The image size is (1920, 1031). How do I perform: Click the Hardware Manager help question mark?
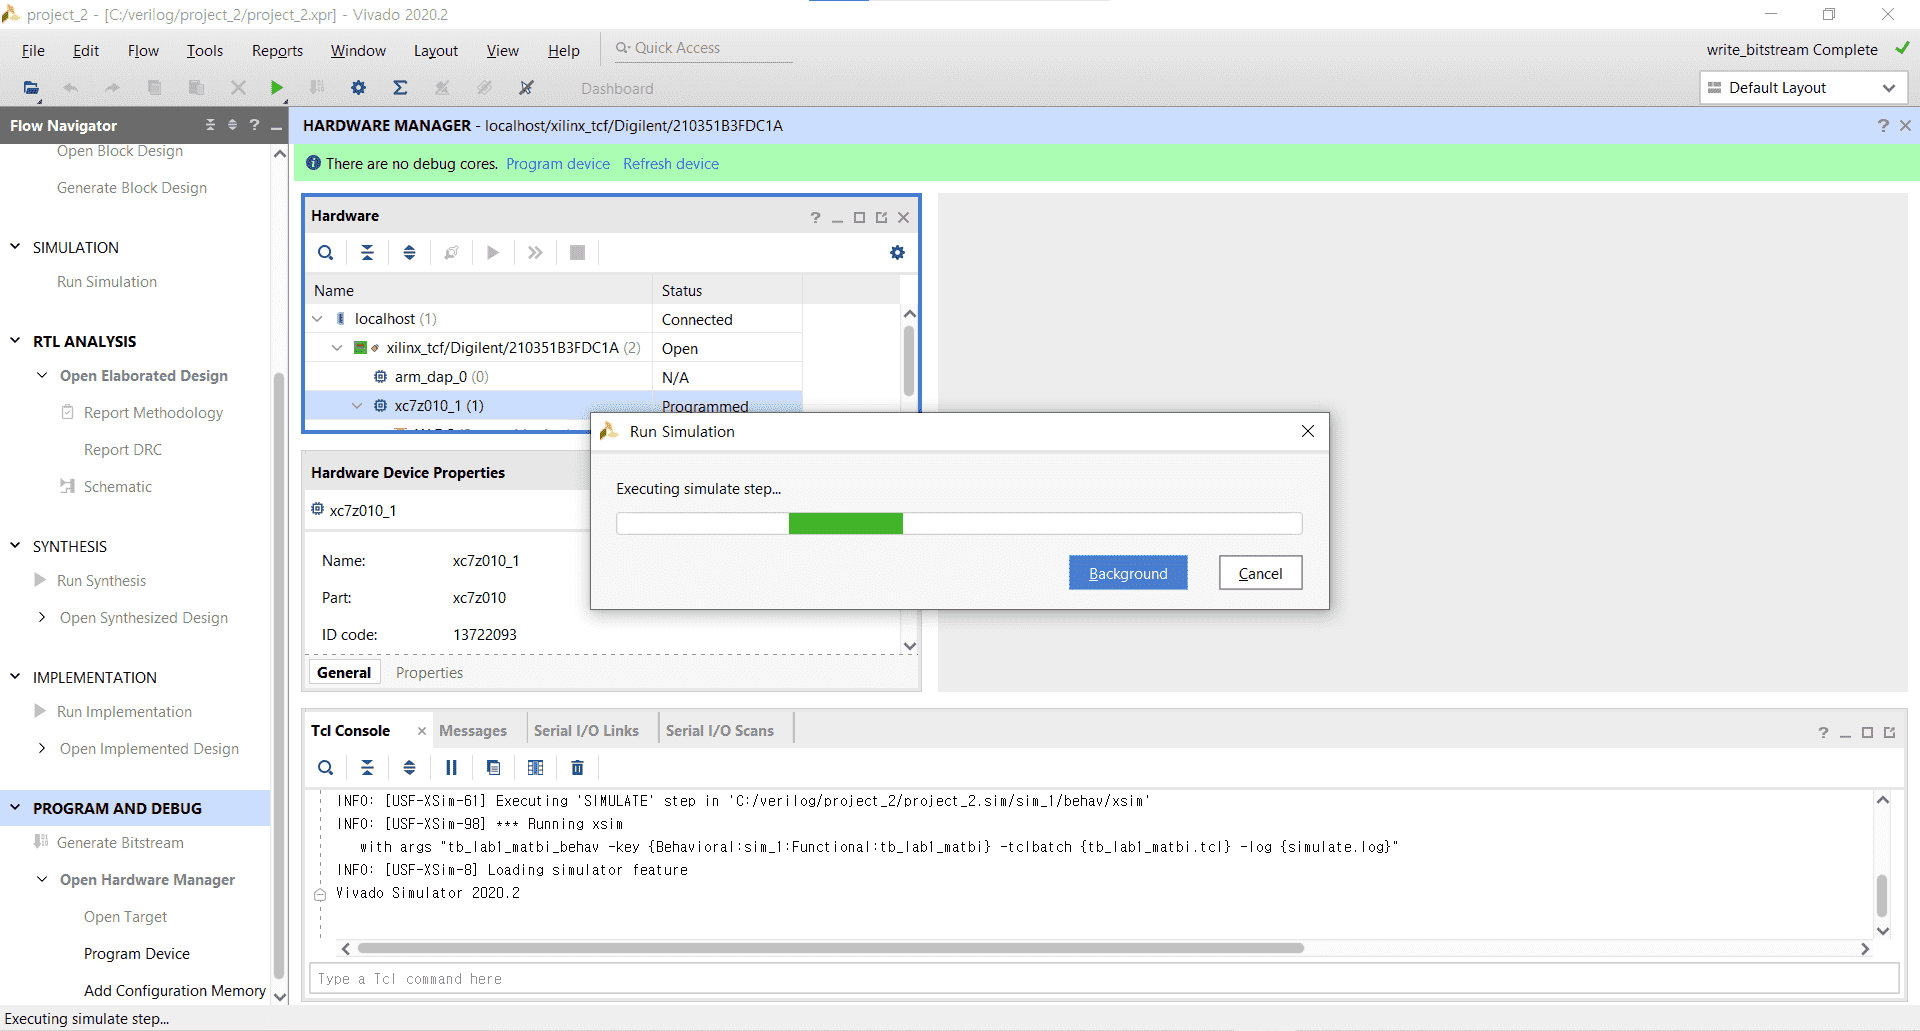pyautogui.click(x=1883, y=125)
